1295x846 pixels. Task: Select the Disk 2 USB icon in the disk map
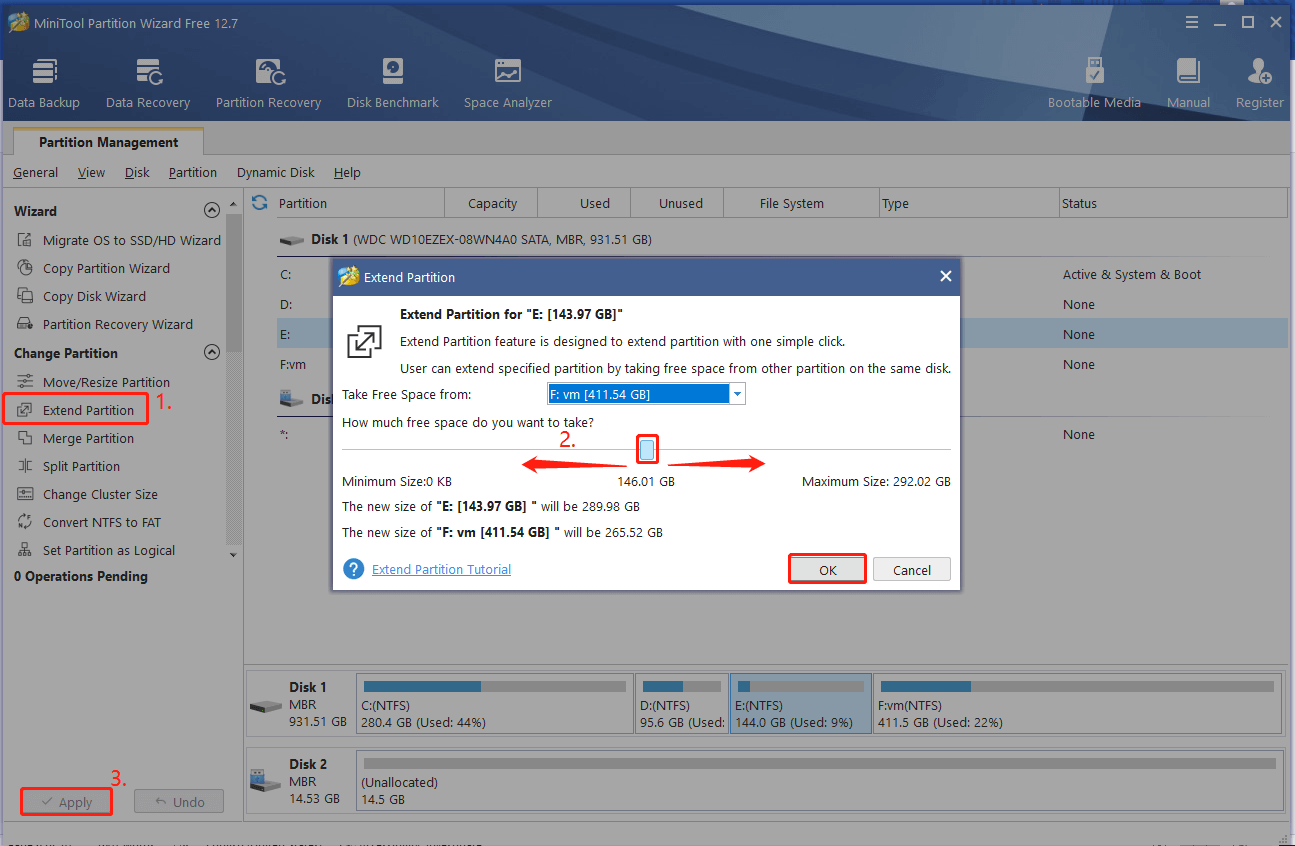click(266, 781)
